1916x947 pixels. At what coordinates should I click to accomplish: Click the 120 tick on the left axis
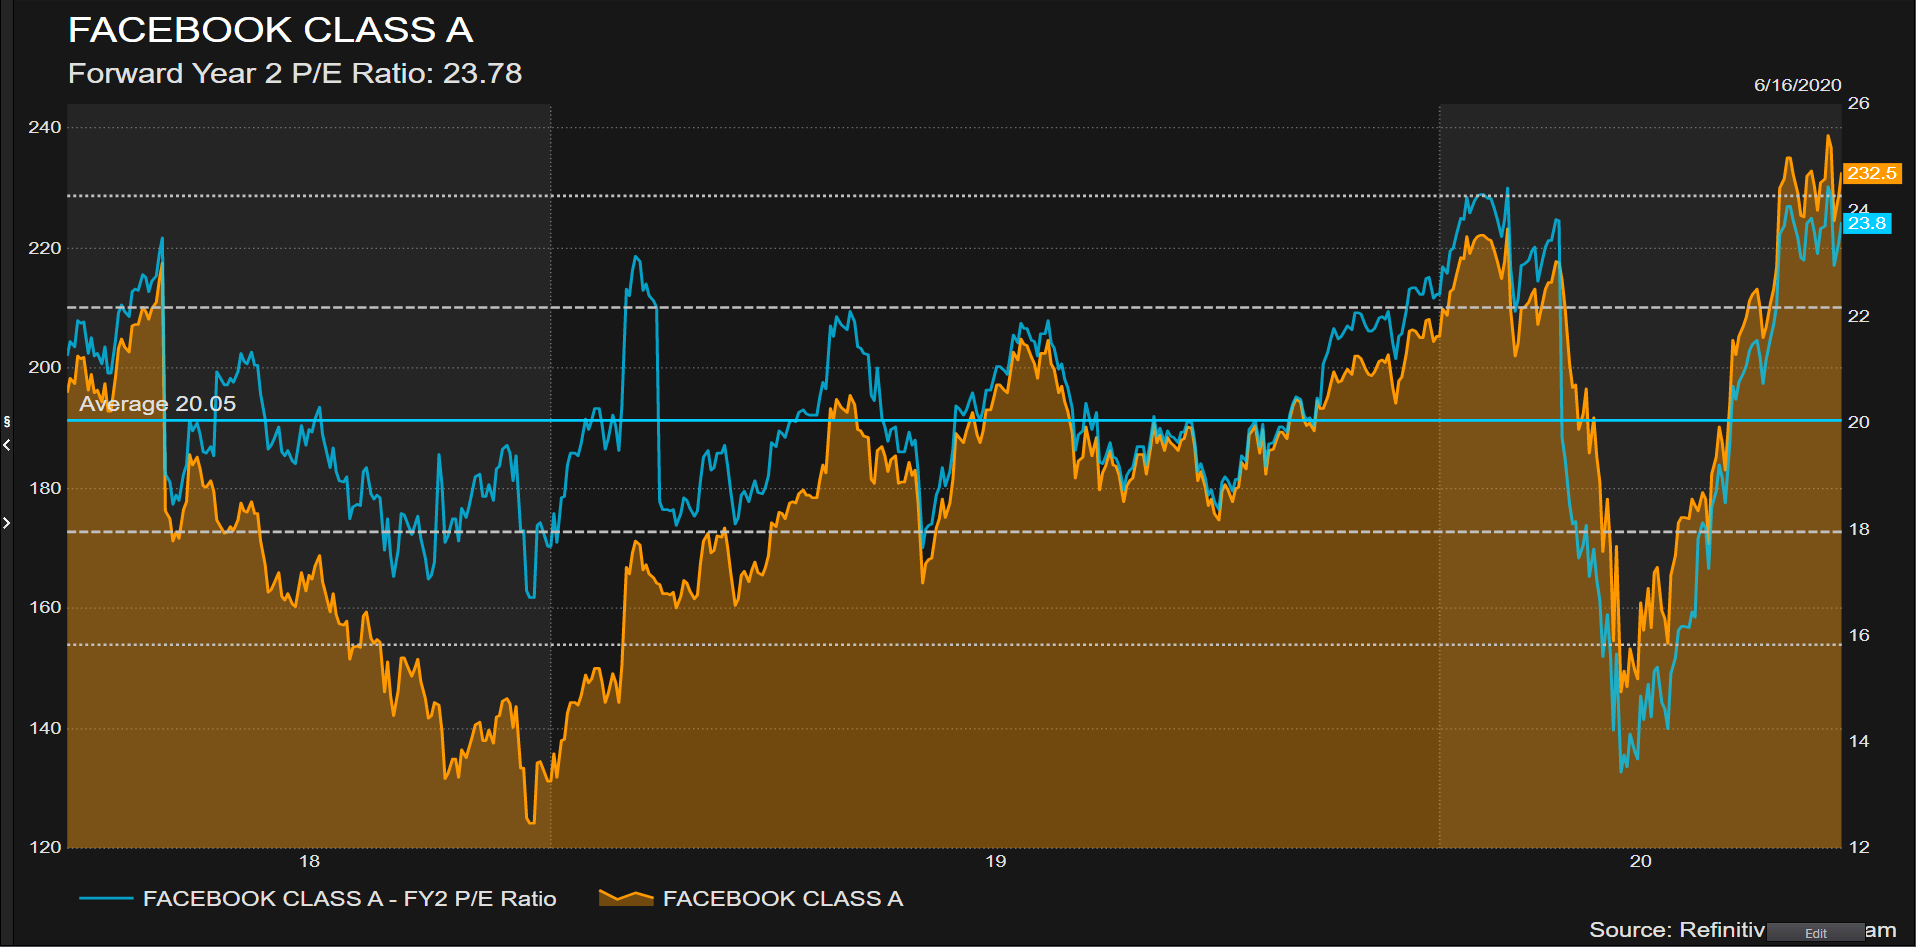point(45,847)
